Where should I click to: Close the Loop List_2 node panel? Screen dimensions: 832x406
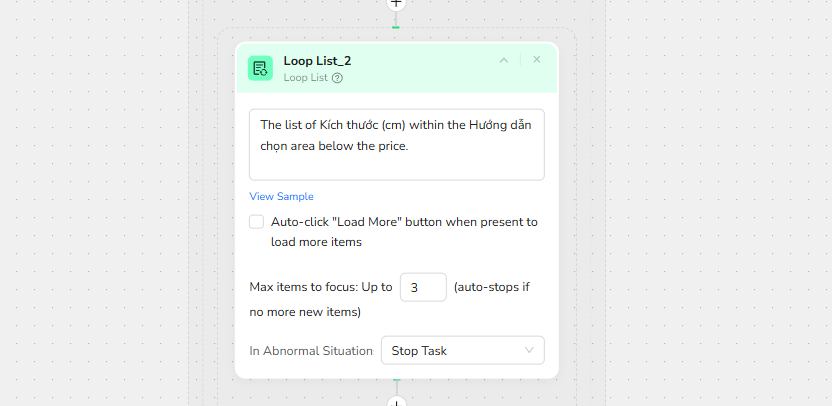pyautogui.click(x=537, y=60)
